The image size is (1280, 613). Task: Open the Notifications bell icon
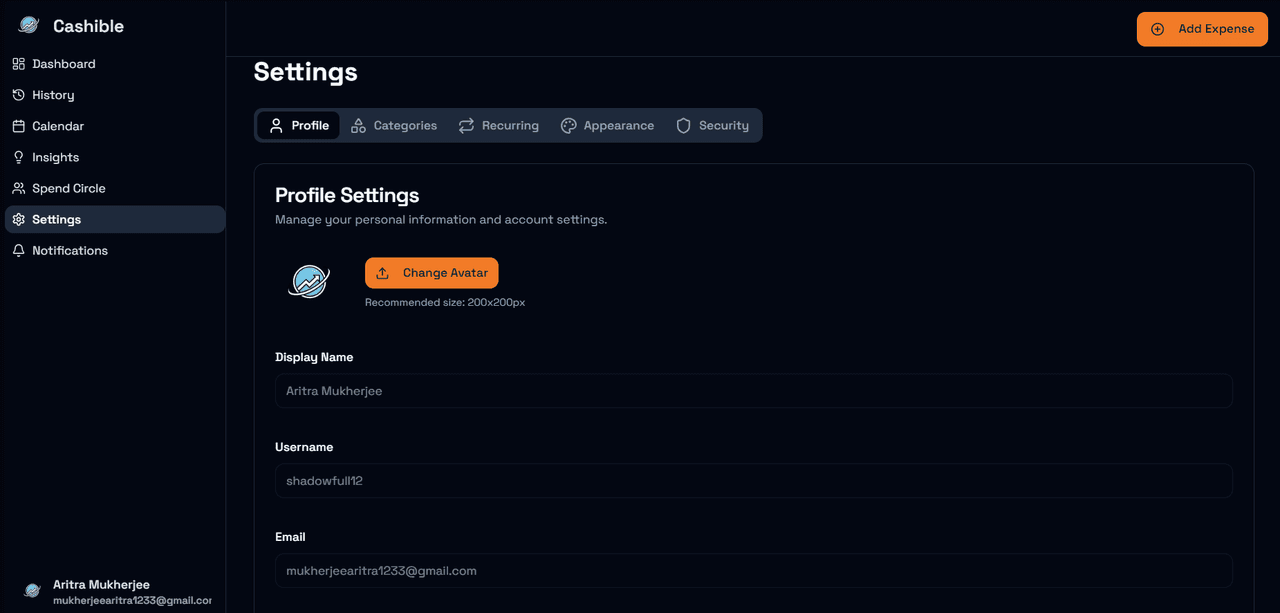click(18, 250)
